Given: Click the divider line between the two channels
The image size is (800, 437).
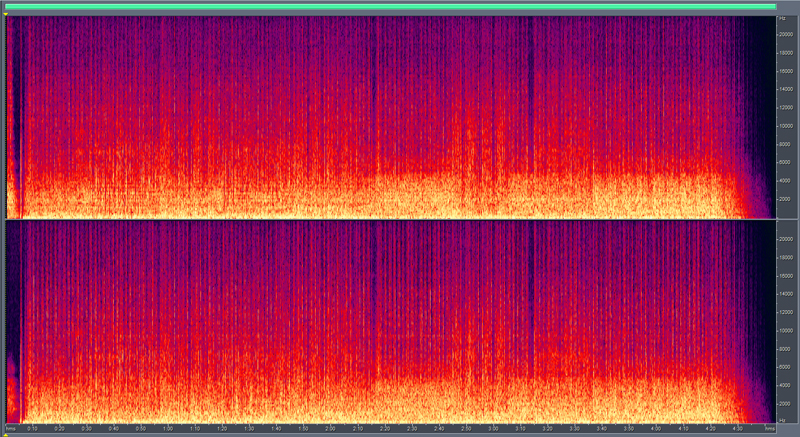Looking at the screenshot, I should tap(390, 219).
